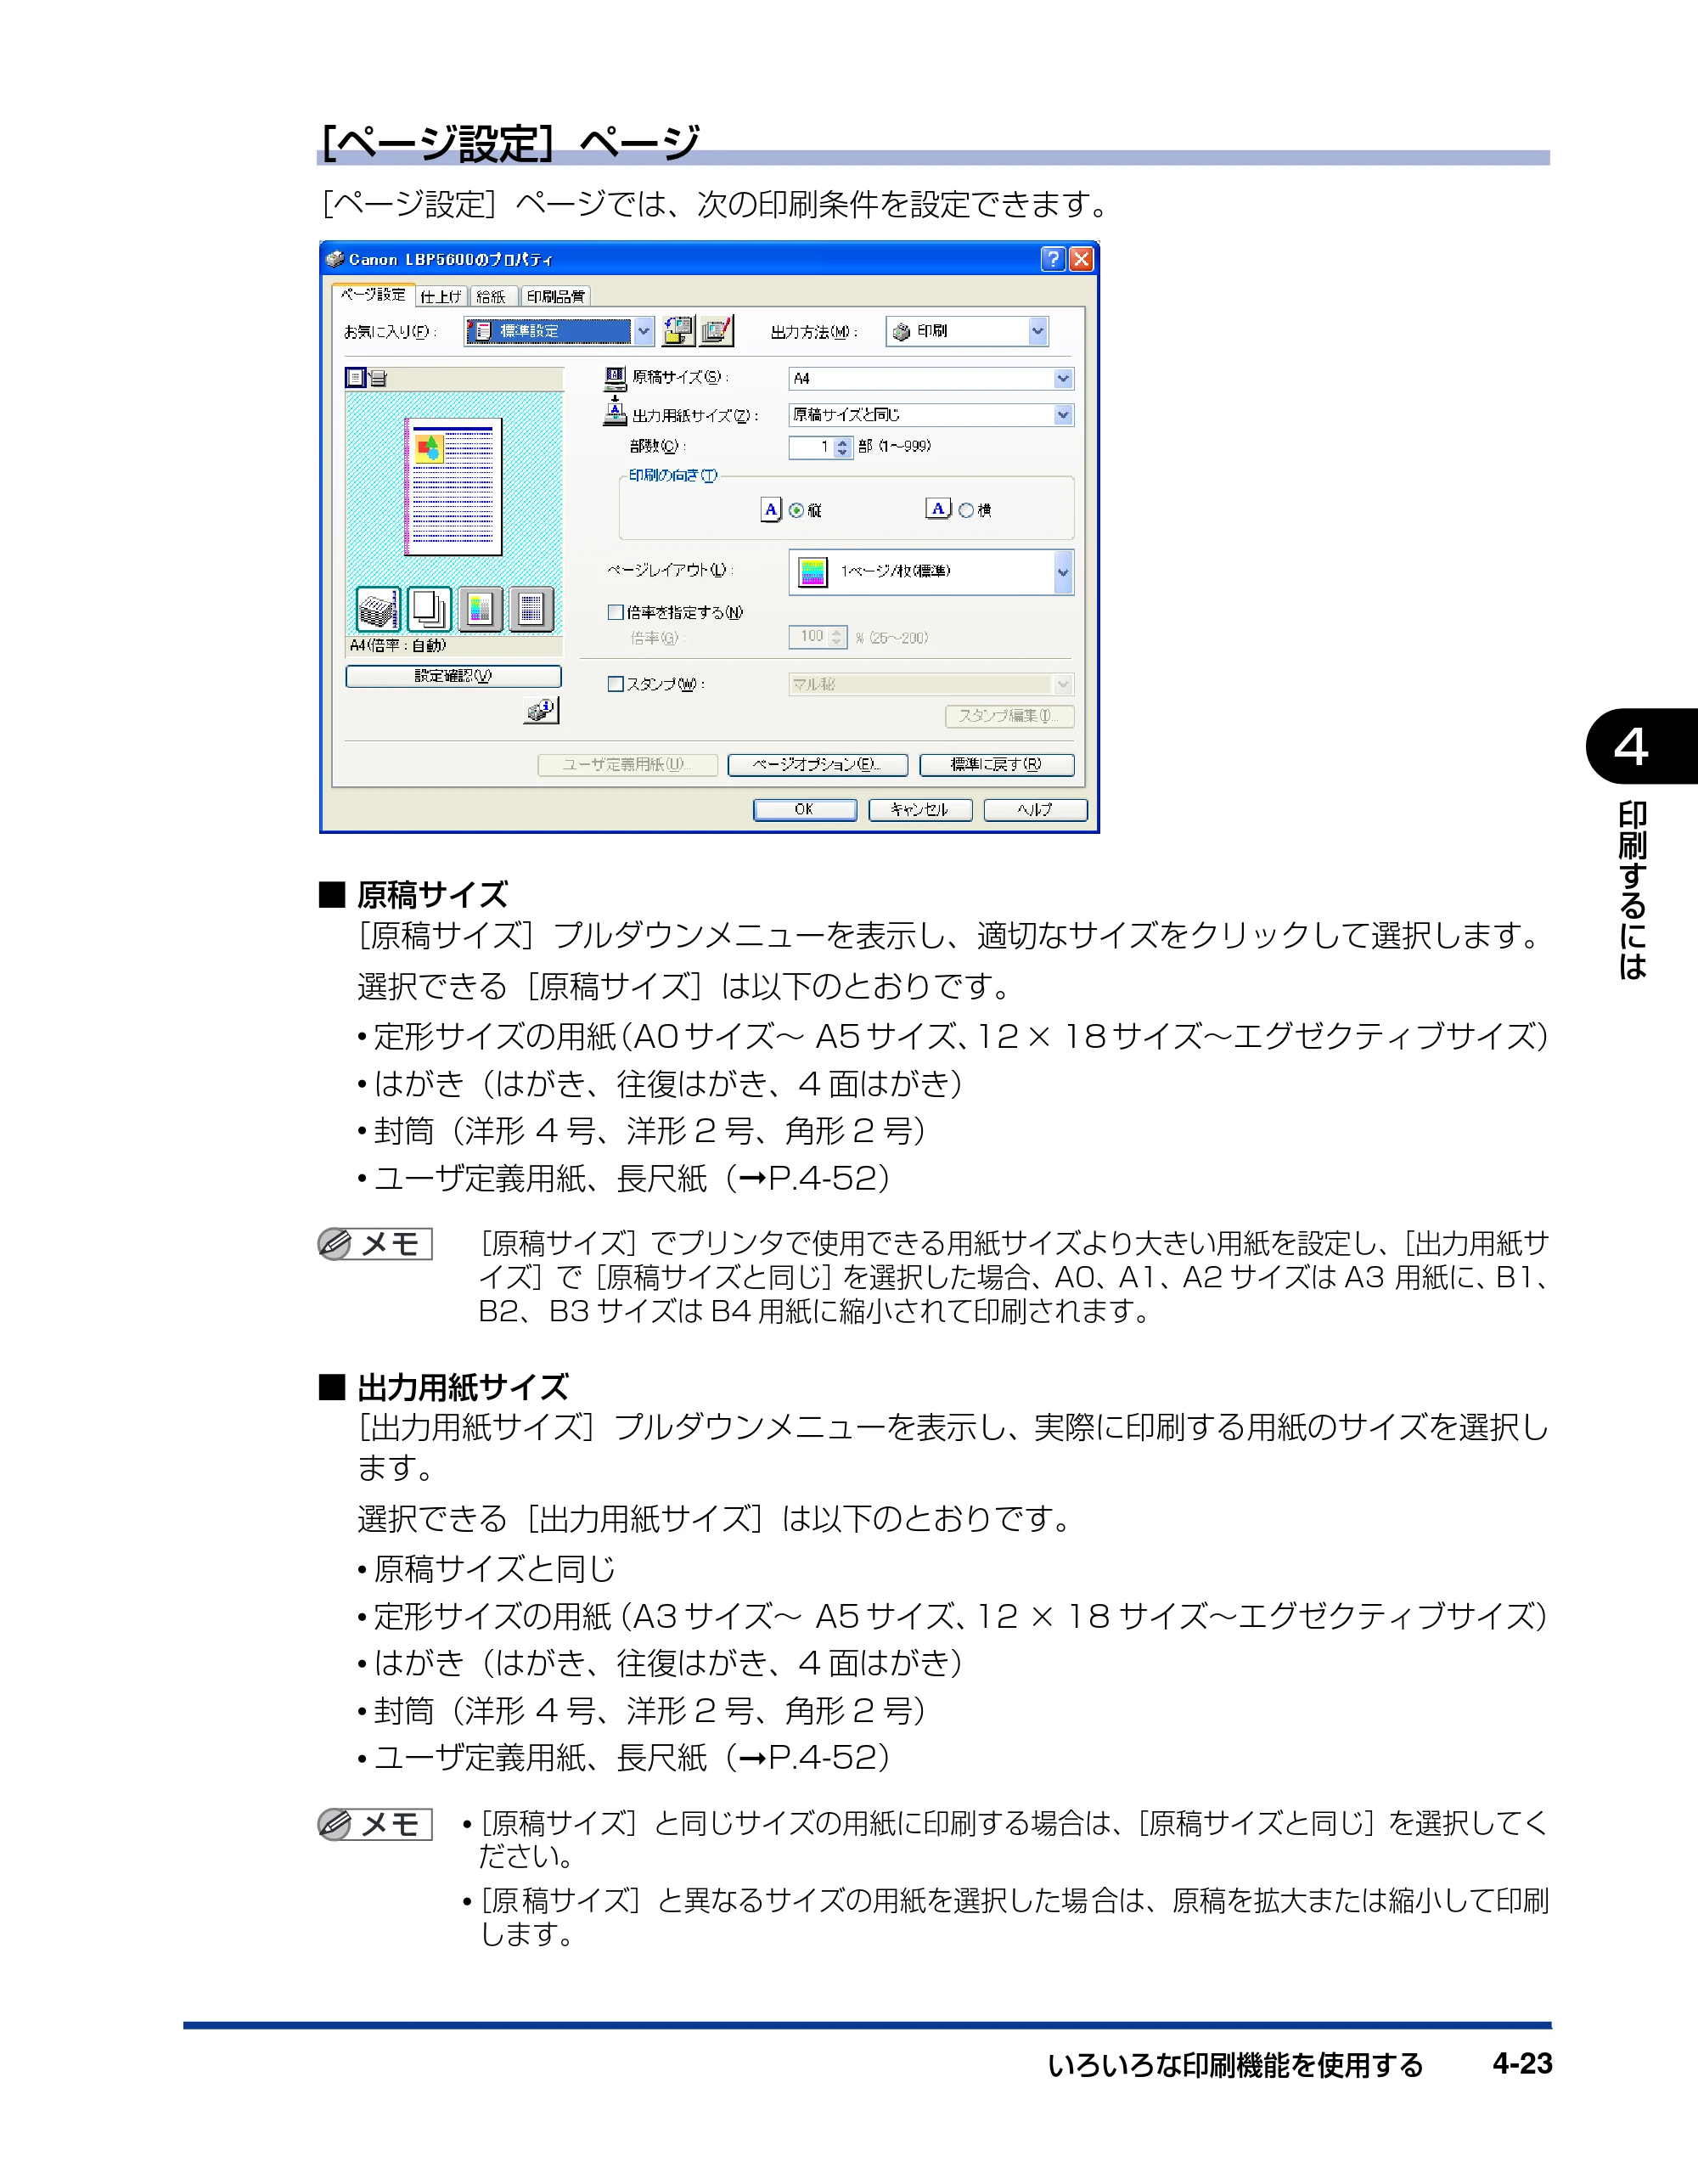Click the help question mark in title bar
The width and height of the screenshot is (1698, 2184).
point(1053,259)
